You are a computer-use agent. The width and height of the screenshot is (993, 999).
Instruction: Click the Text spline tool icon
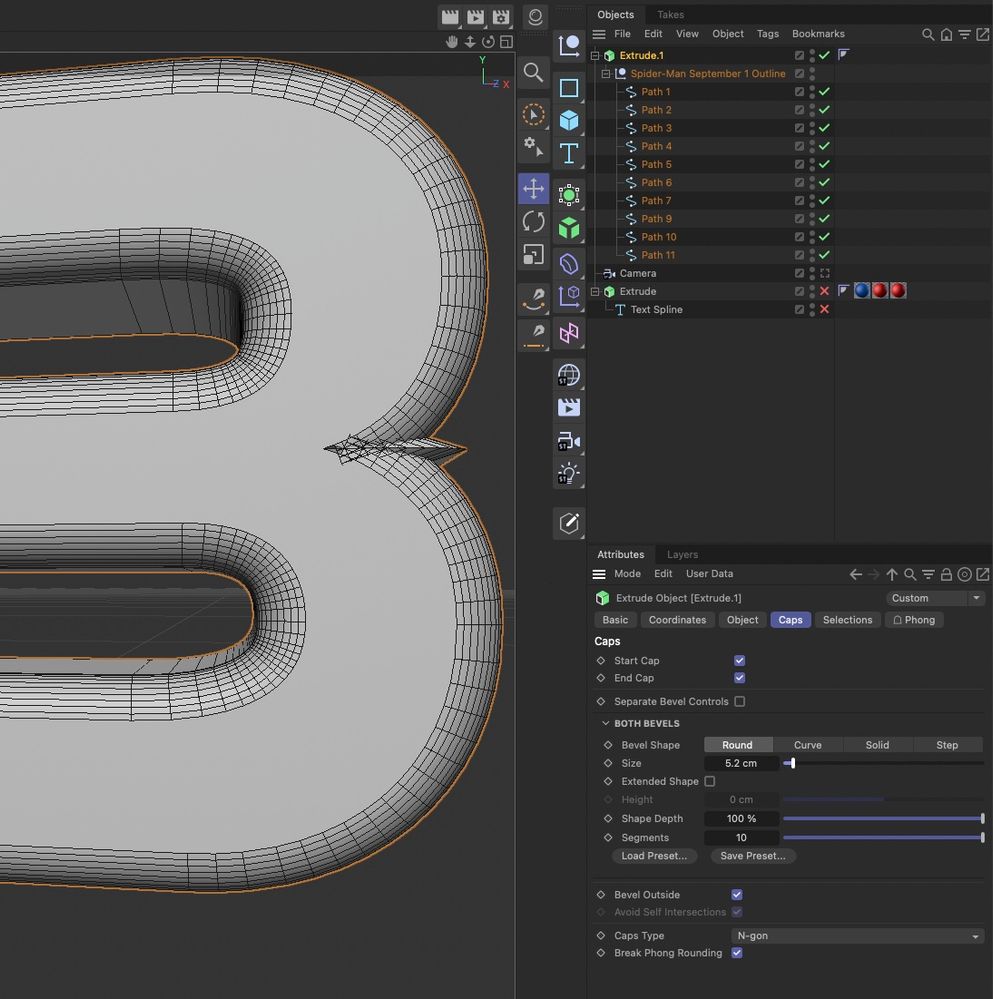click(569, 153)
